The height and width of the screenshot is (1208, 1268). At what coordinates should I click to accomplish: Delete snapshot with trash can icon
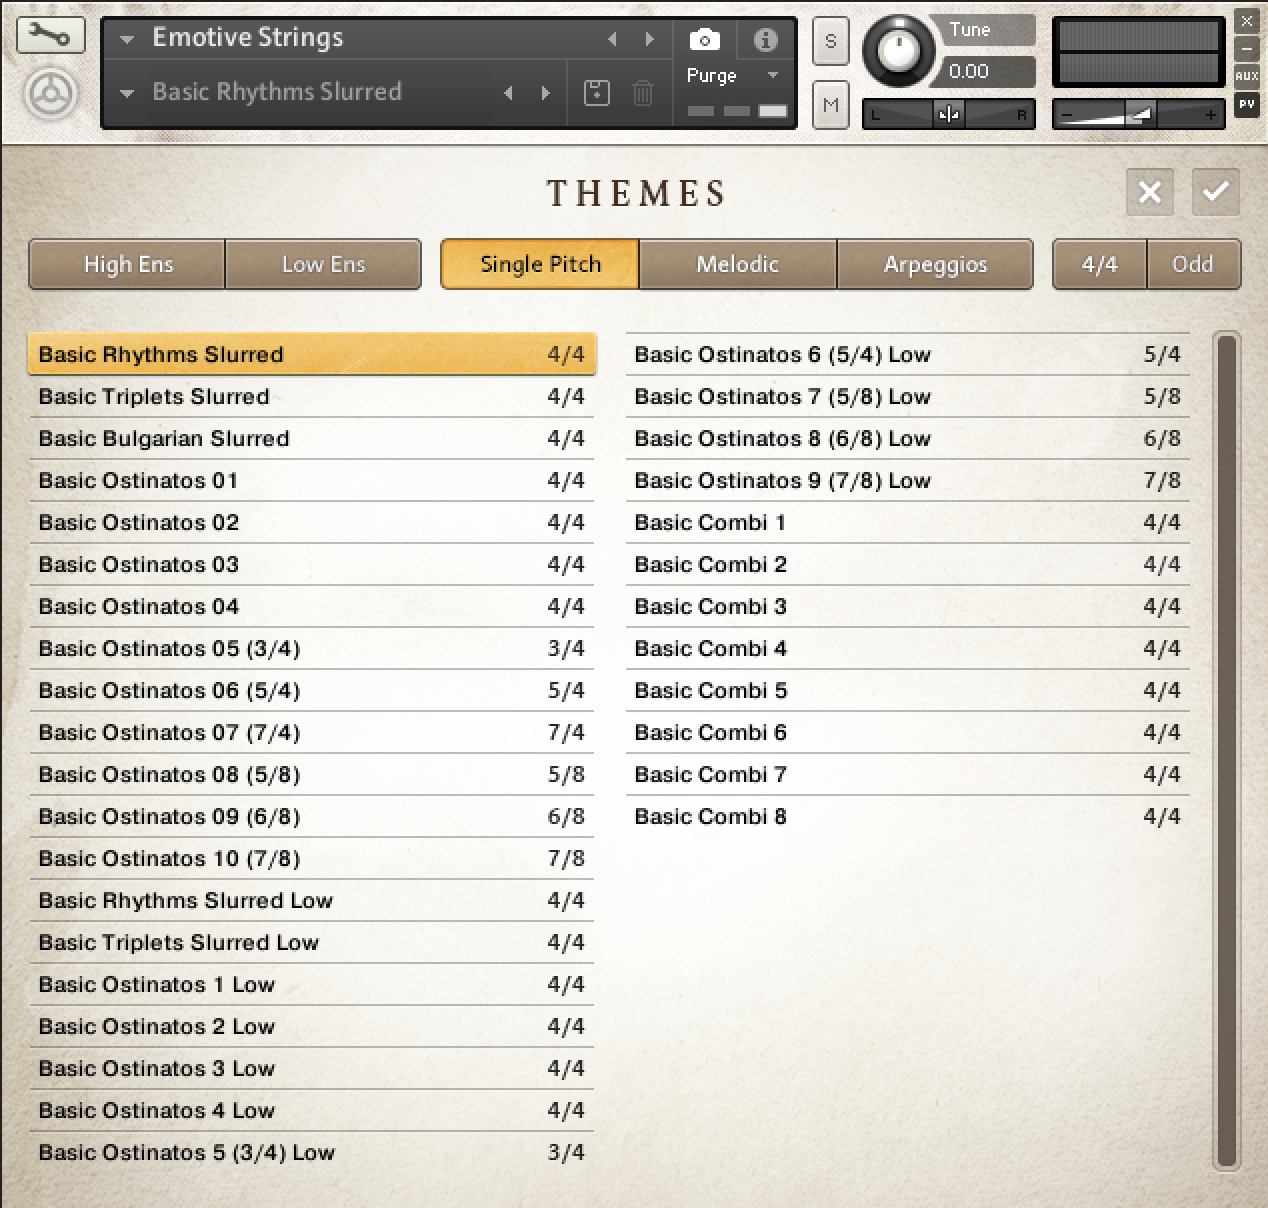(643, 93)
